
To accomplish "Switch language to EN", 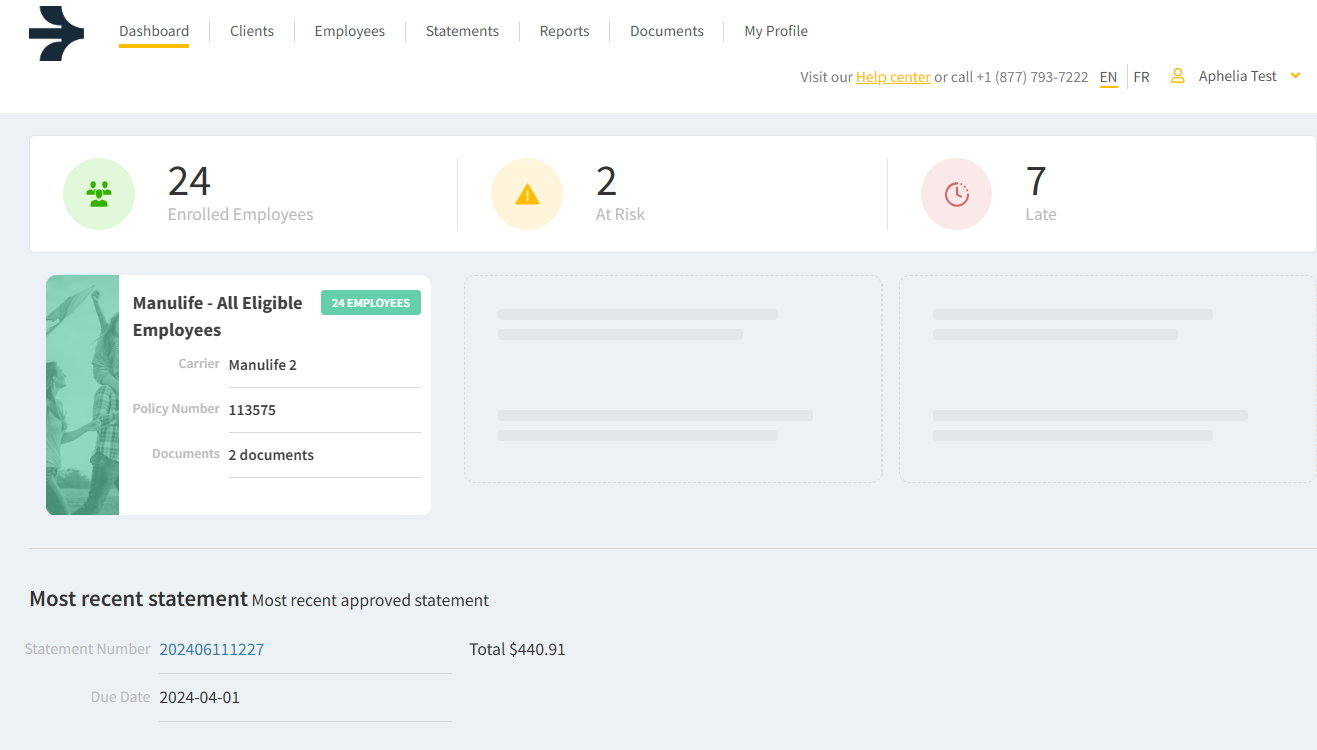I will pyautogui.click(x=1108, y=77).
